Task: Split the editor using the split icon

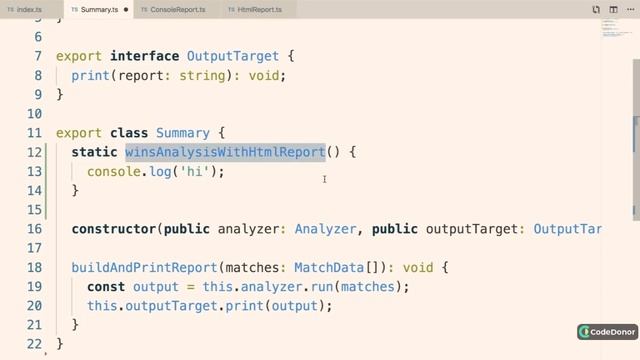Action: 613,9
